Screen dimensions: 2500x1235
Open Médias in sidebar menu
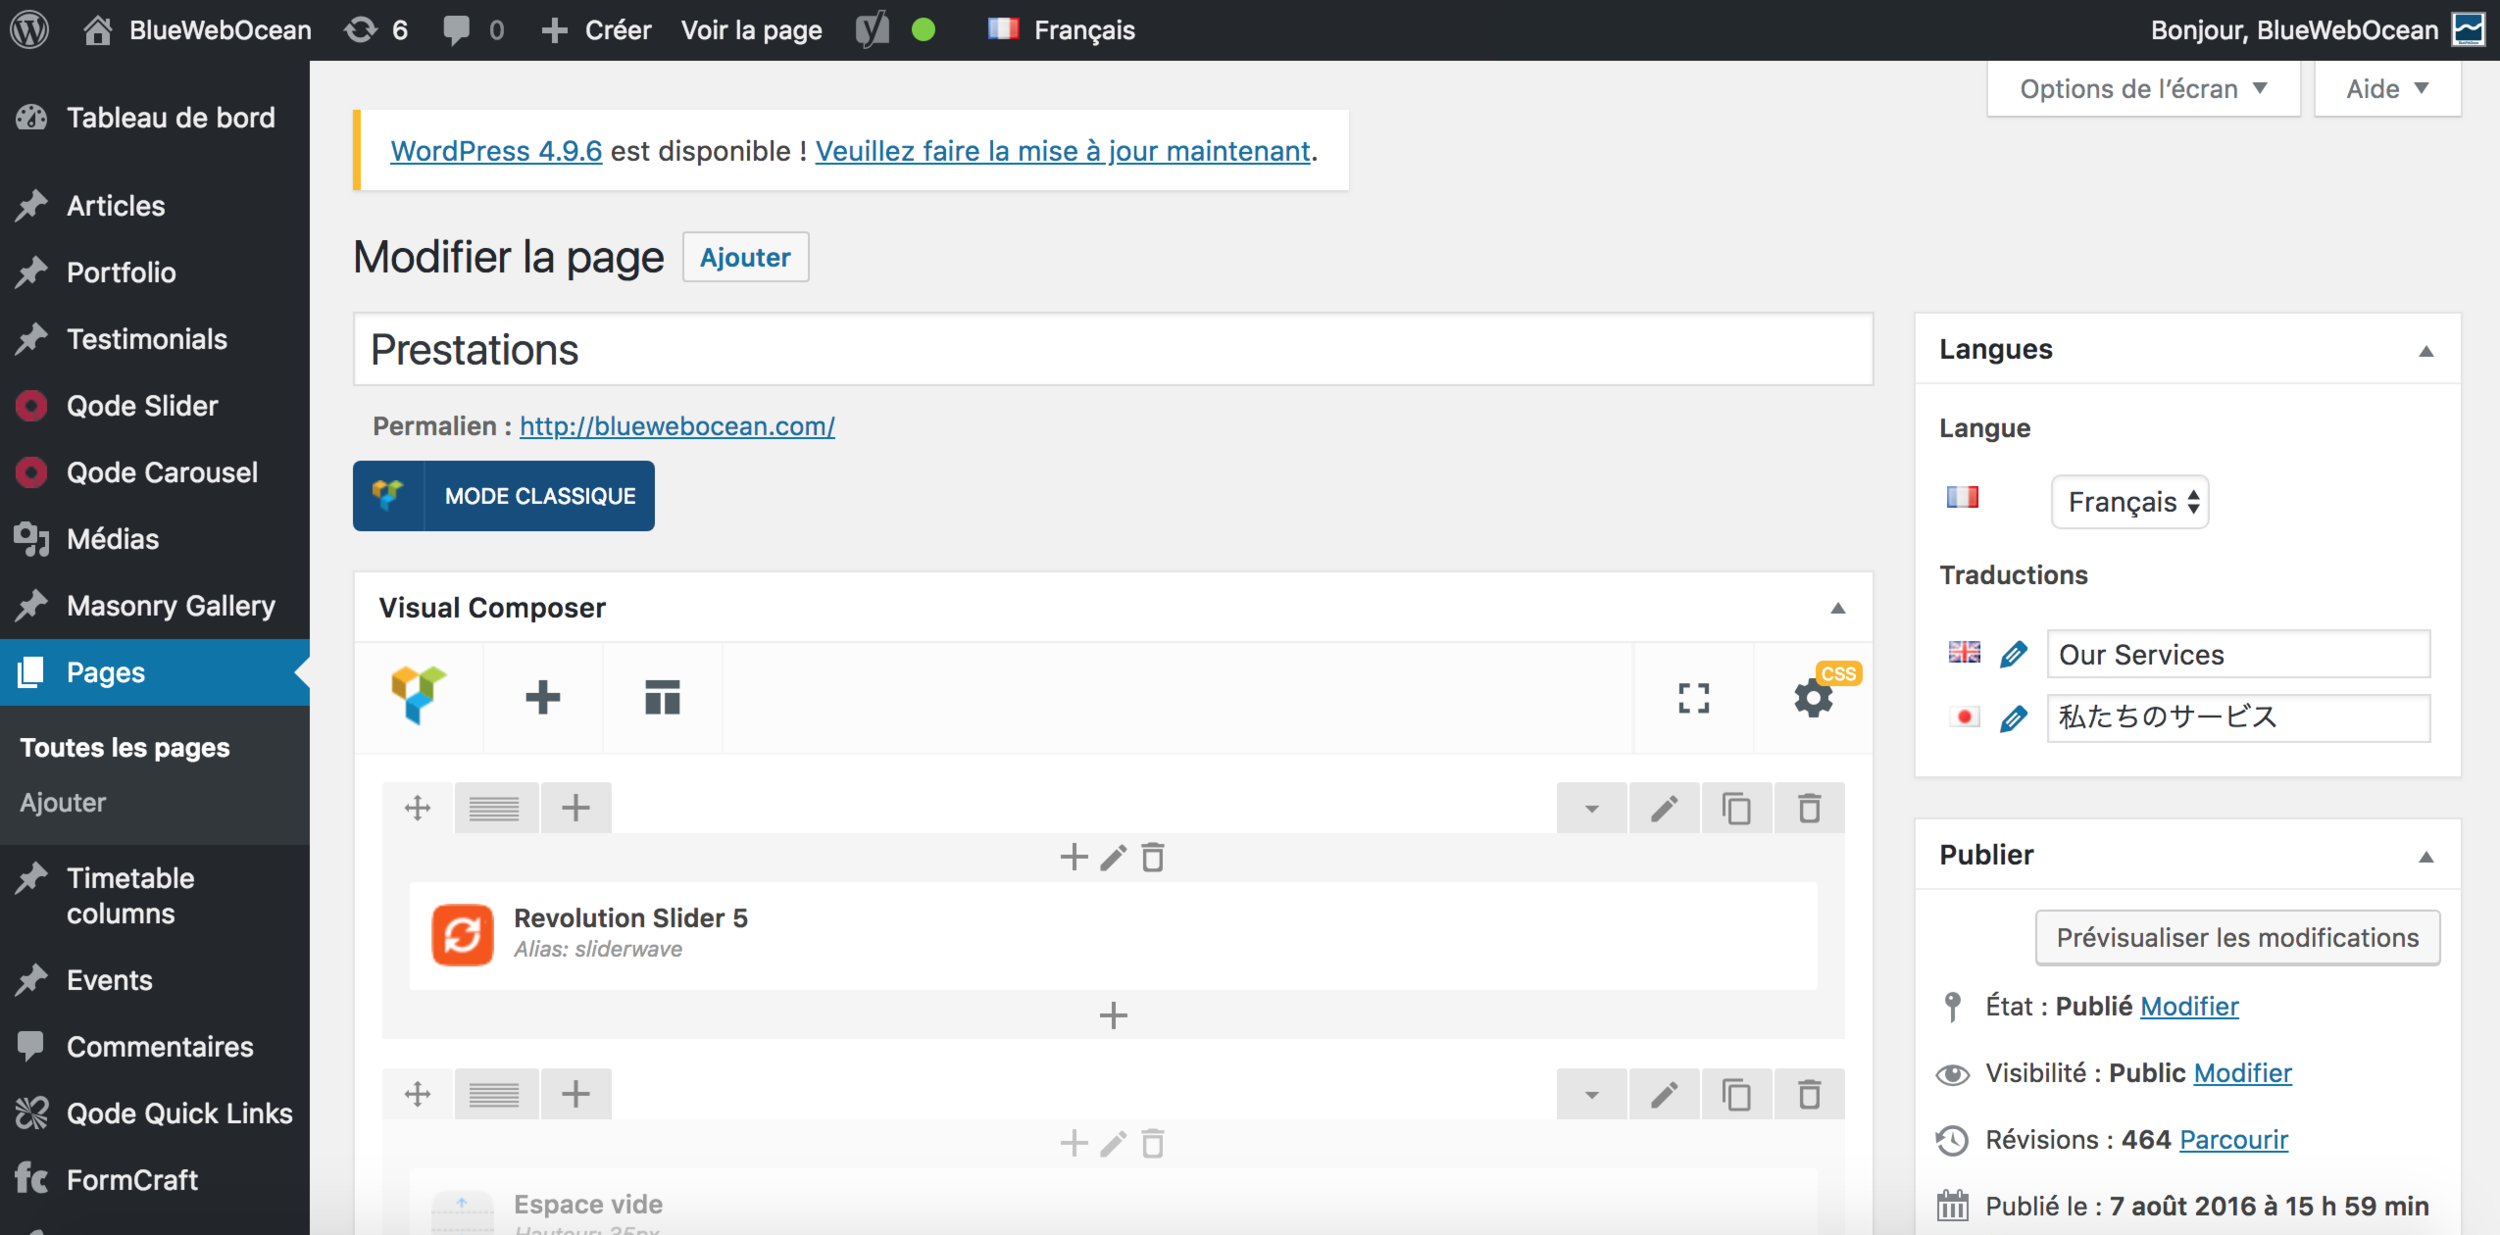(112, 539)
